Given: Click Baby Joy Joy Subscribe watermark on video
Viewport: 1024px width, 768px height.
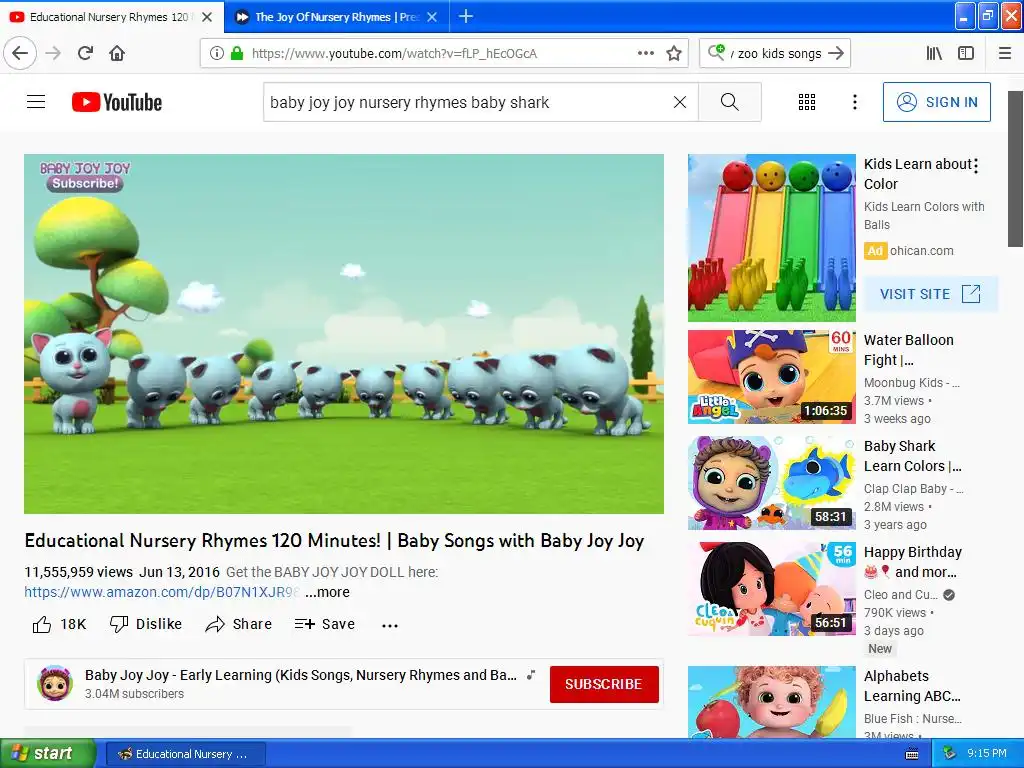Looking at the screenshot, I should (86, 176).
